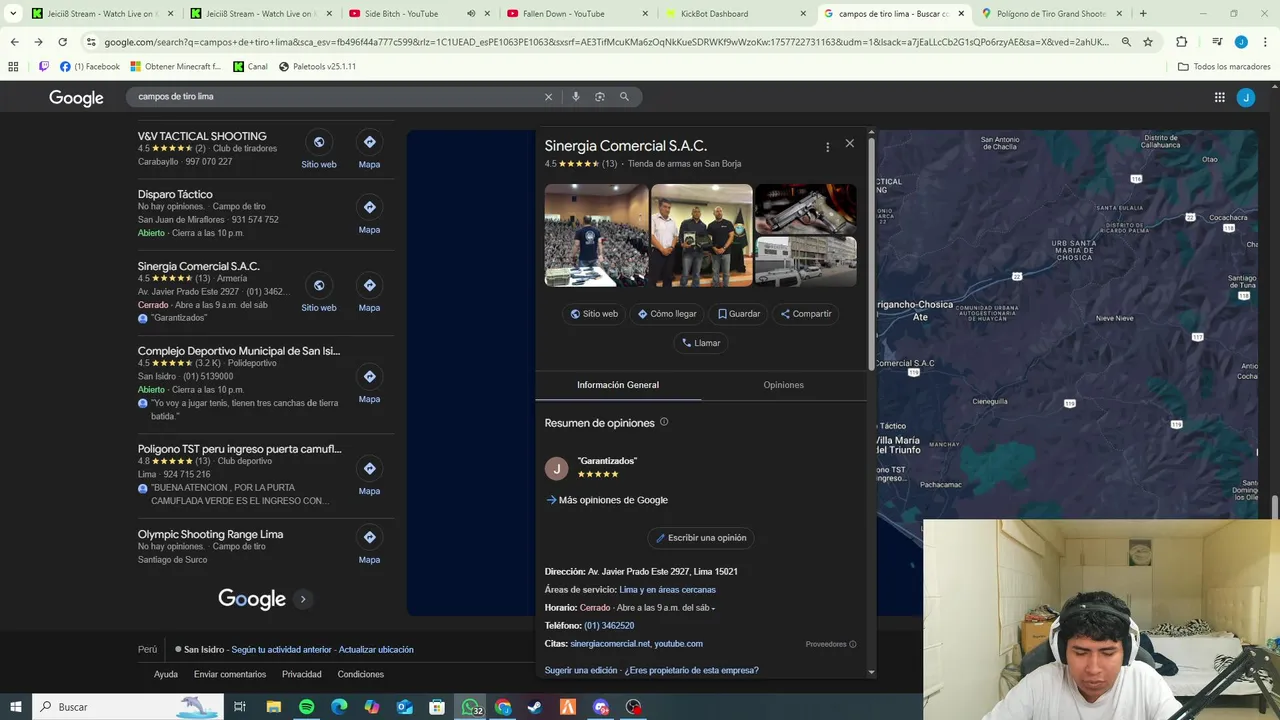Open Todos los marcadores folder
Viewport: 1280px width, 720px height.
point(1224,67)
